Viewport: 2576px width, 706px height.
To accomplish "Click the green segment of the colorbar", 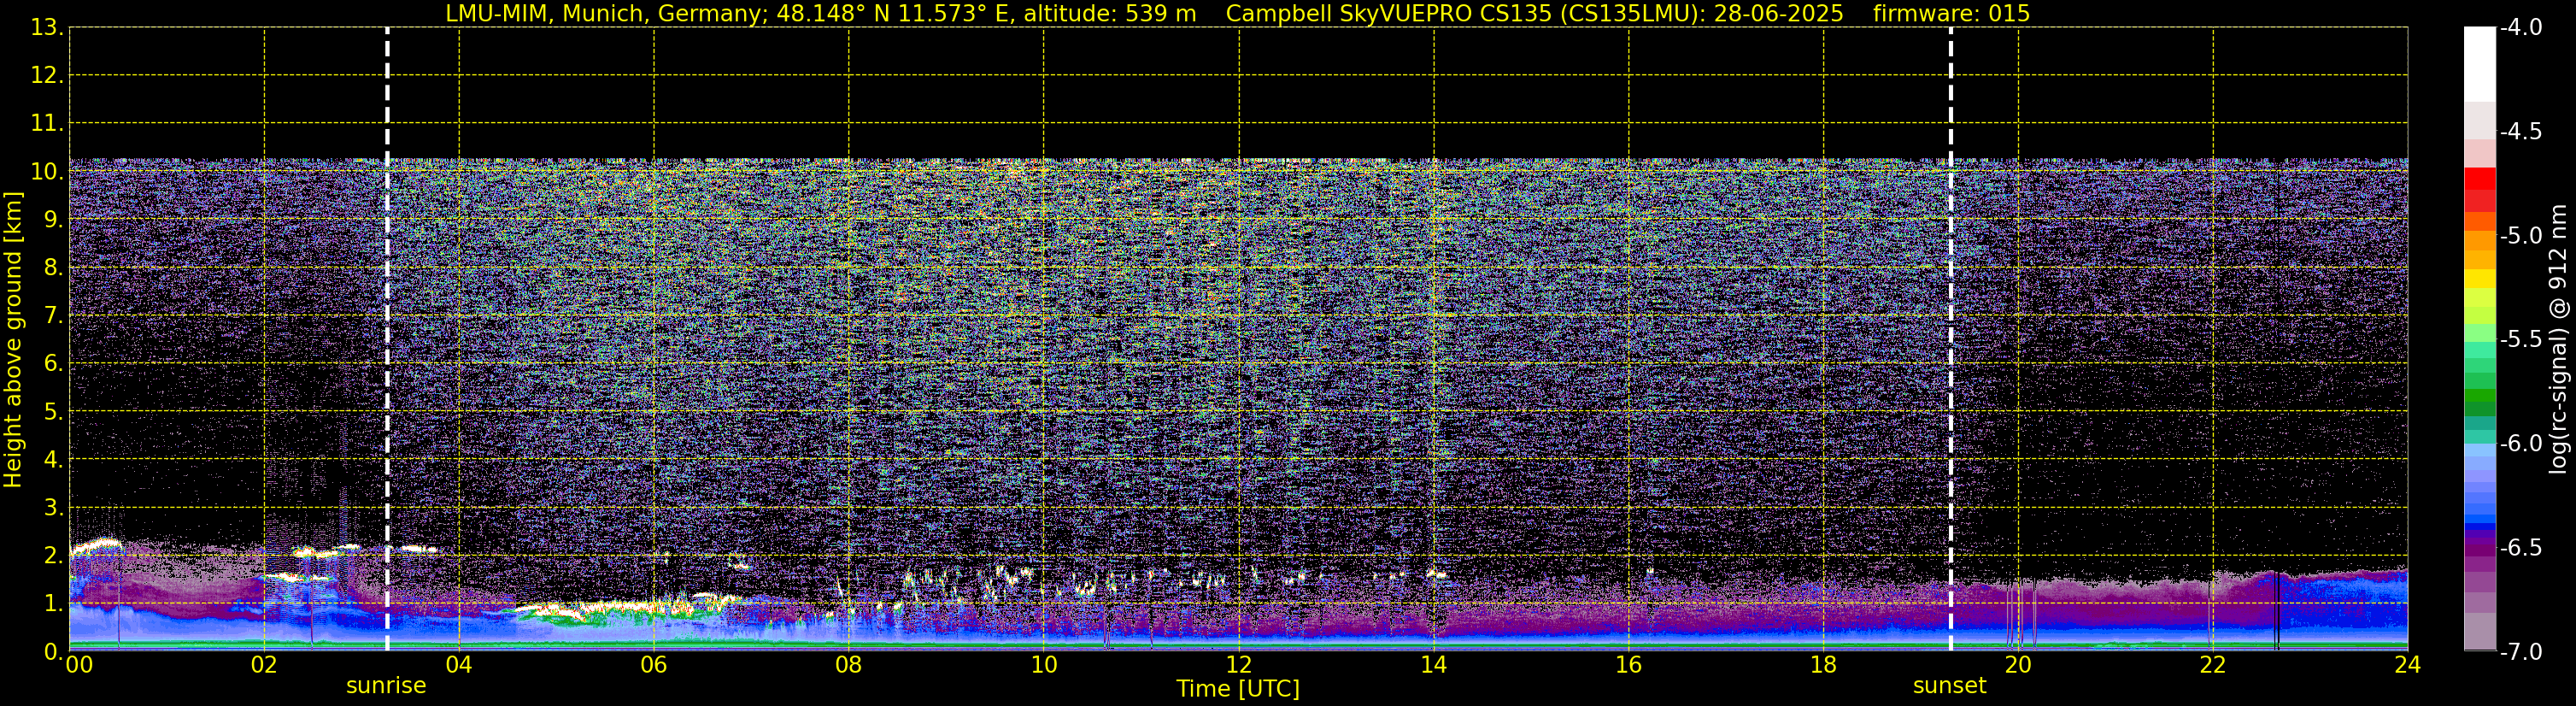I will point(2480,395).
